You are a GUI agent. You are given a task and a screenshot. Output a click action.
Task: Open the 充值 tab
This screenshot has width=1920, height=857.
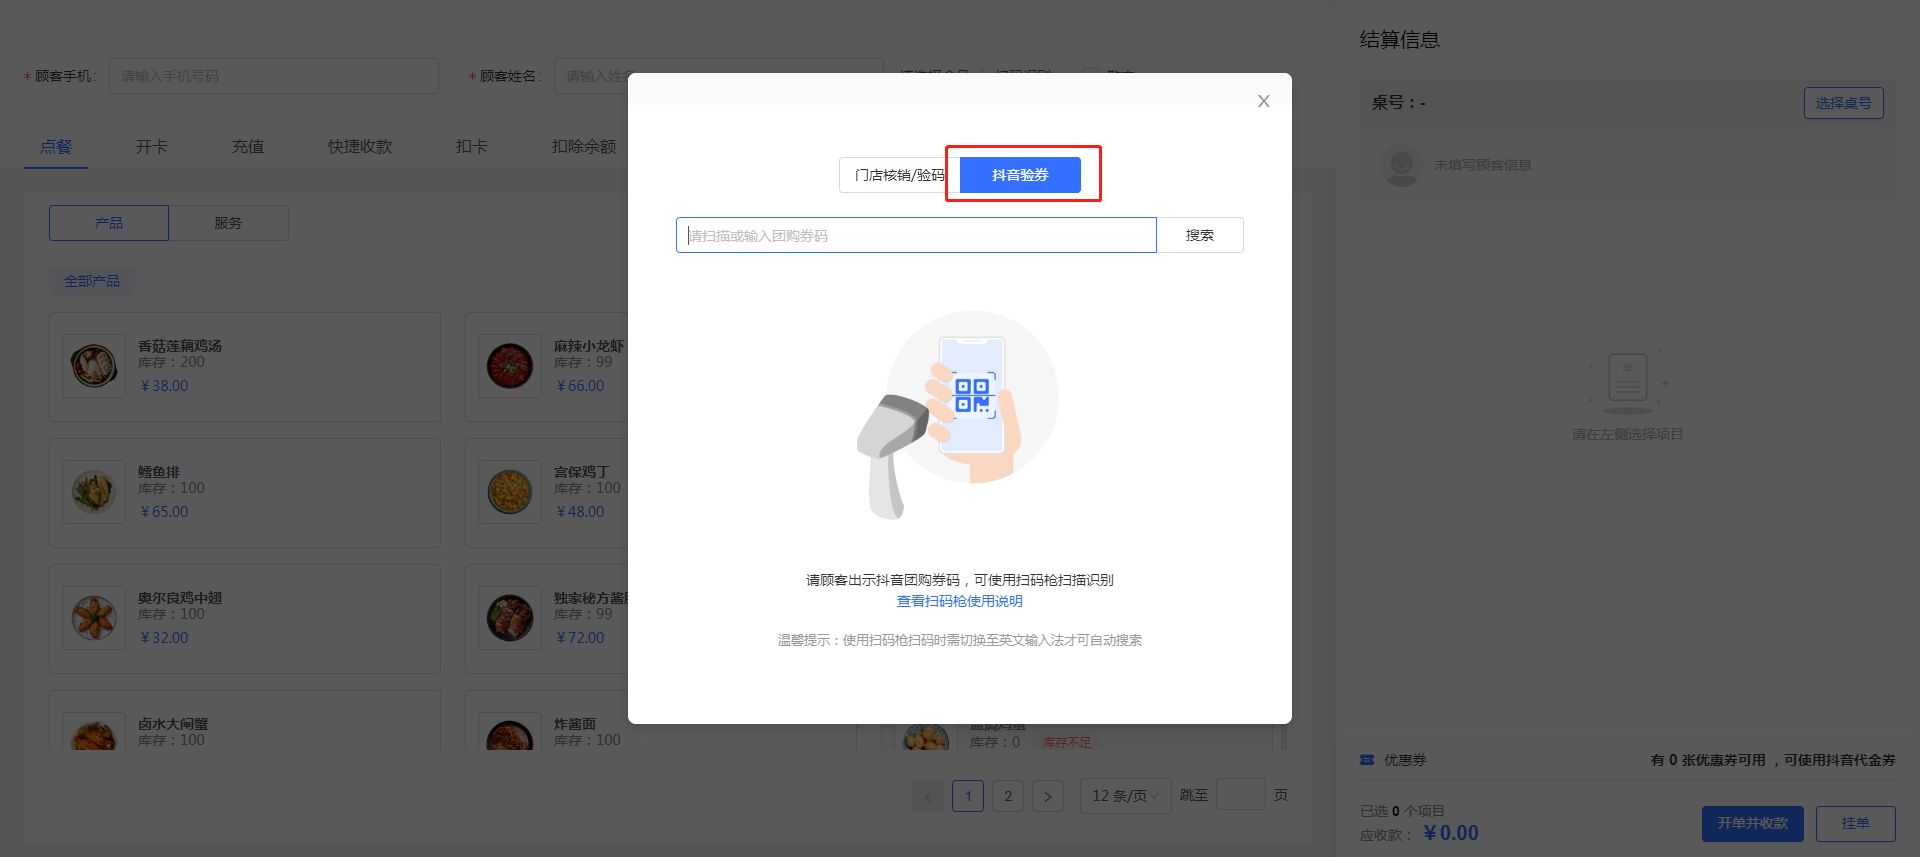click(248, 147)
